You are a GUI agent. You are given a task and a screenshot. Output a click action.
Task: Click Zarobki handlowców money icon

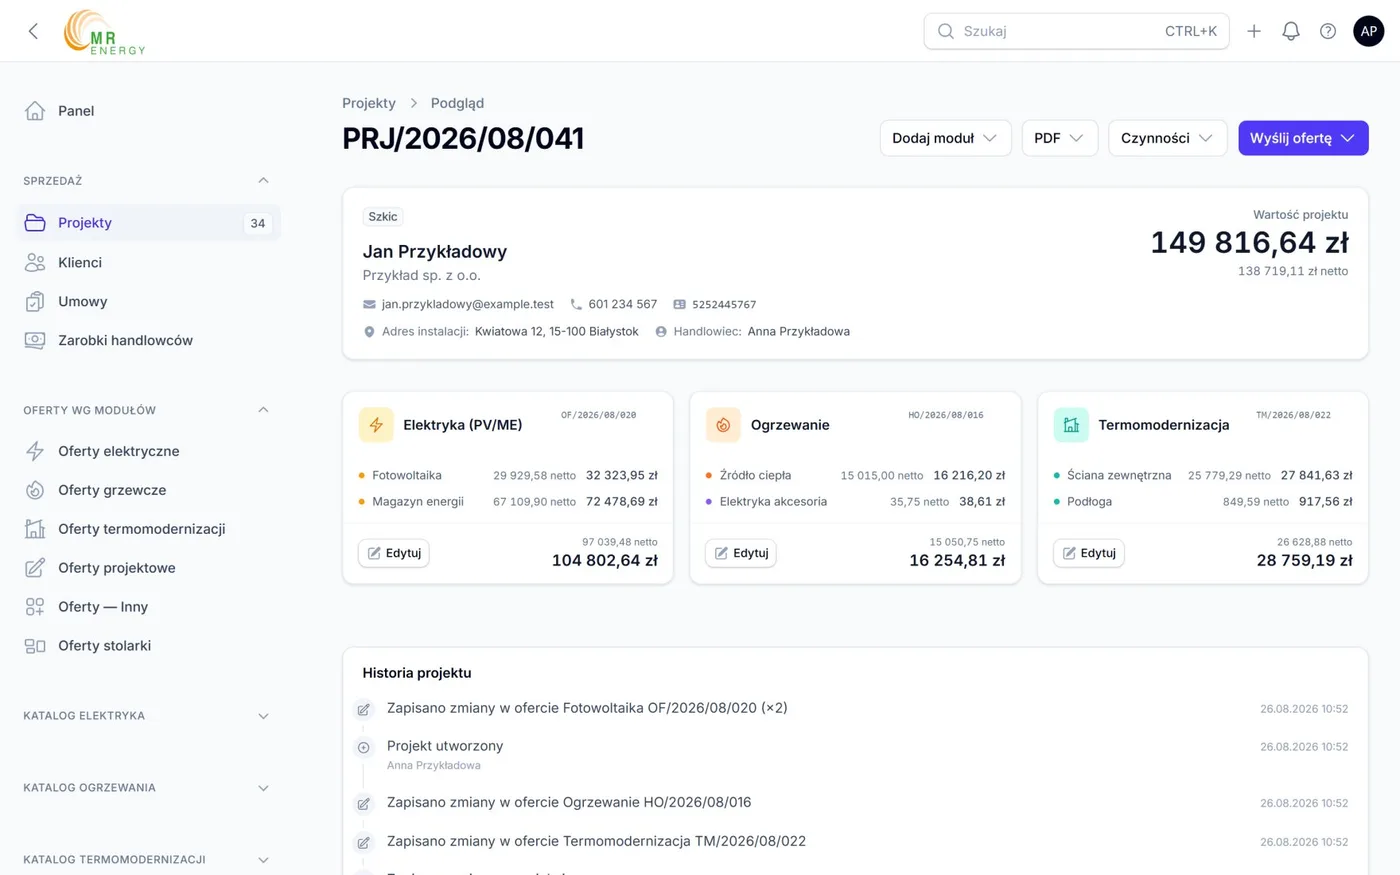pyautogui.click(x=35, y=340)
